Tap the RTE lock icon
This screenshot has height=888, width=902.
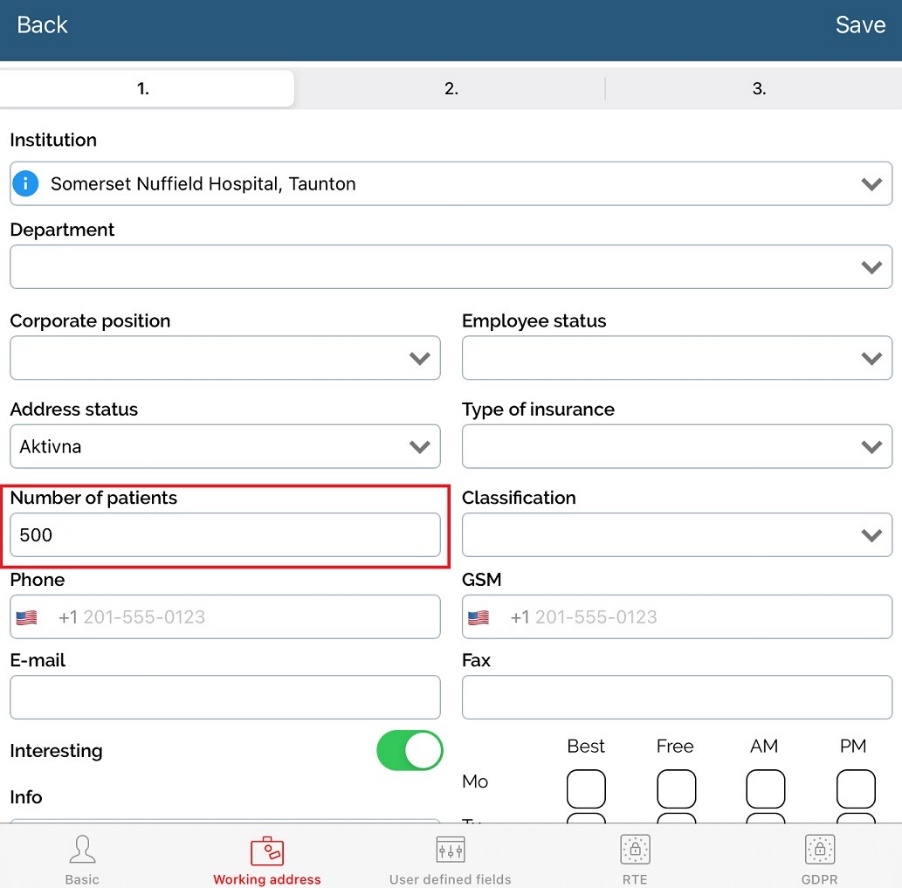pyautogui.click(x=634, y=850)
